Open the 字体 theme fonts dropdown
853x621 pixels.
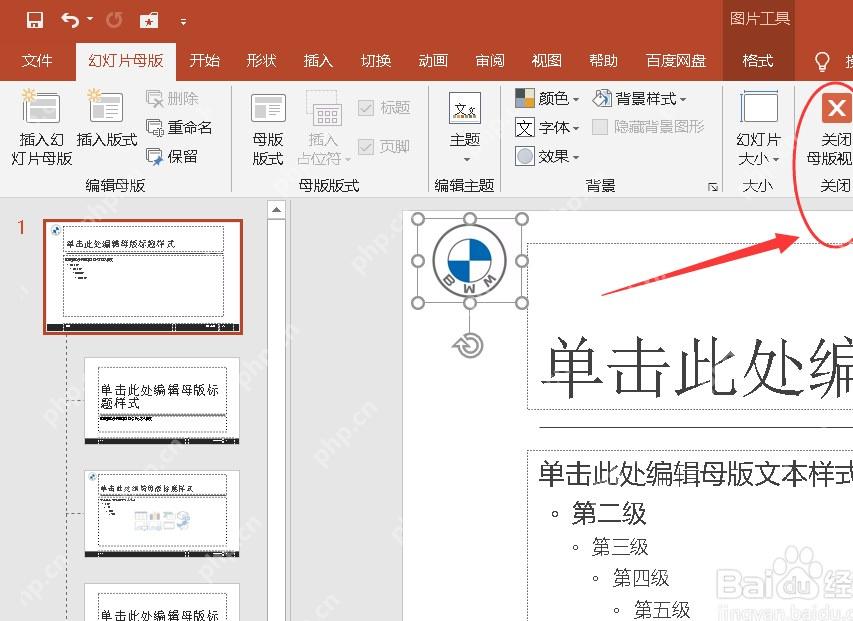pos(547,128)
